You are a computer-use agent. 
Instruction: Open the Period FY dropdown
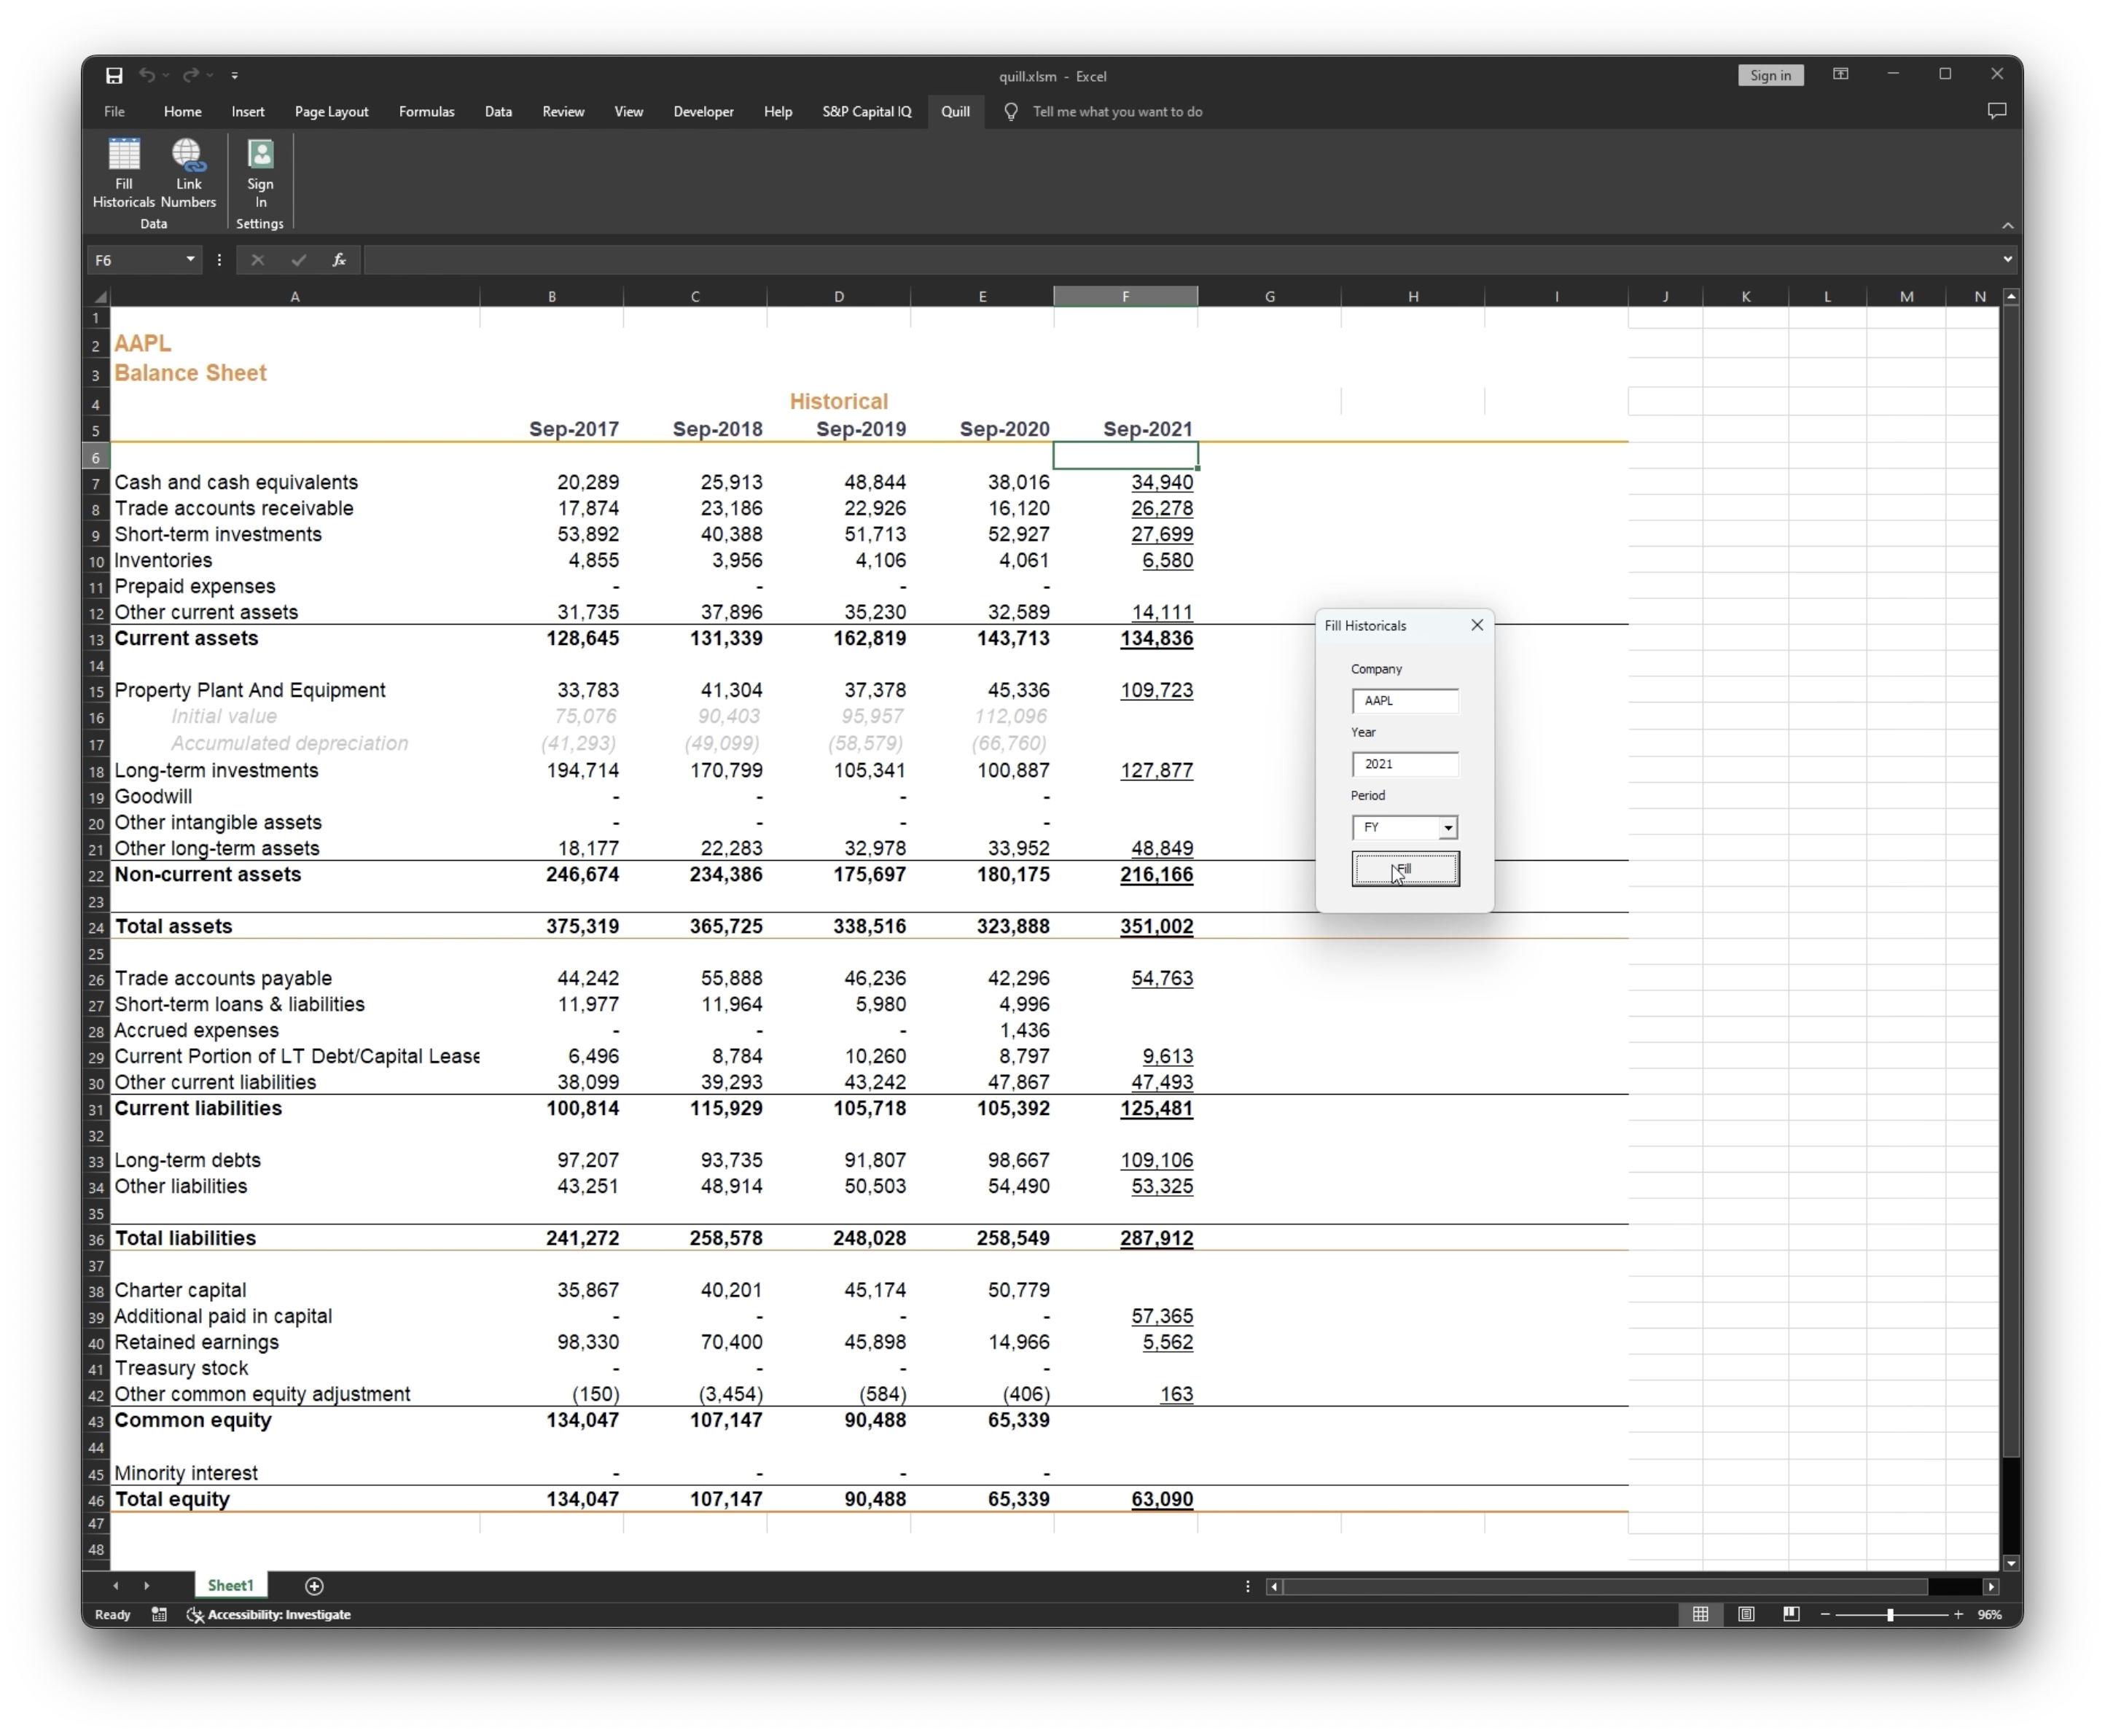(1447, 828)
